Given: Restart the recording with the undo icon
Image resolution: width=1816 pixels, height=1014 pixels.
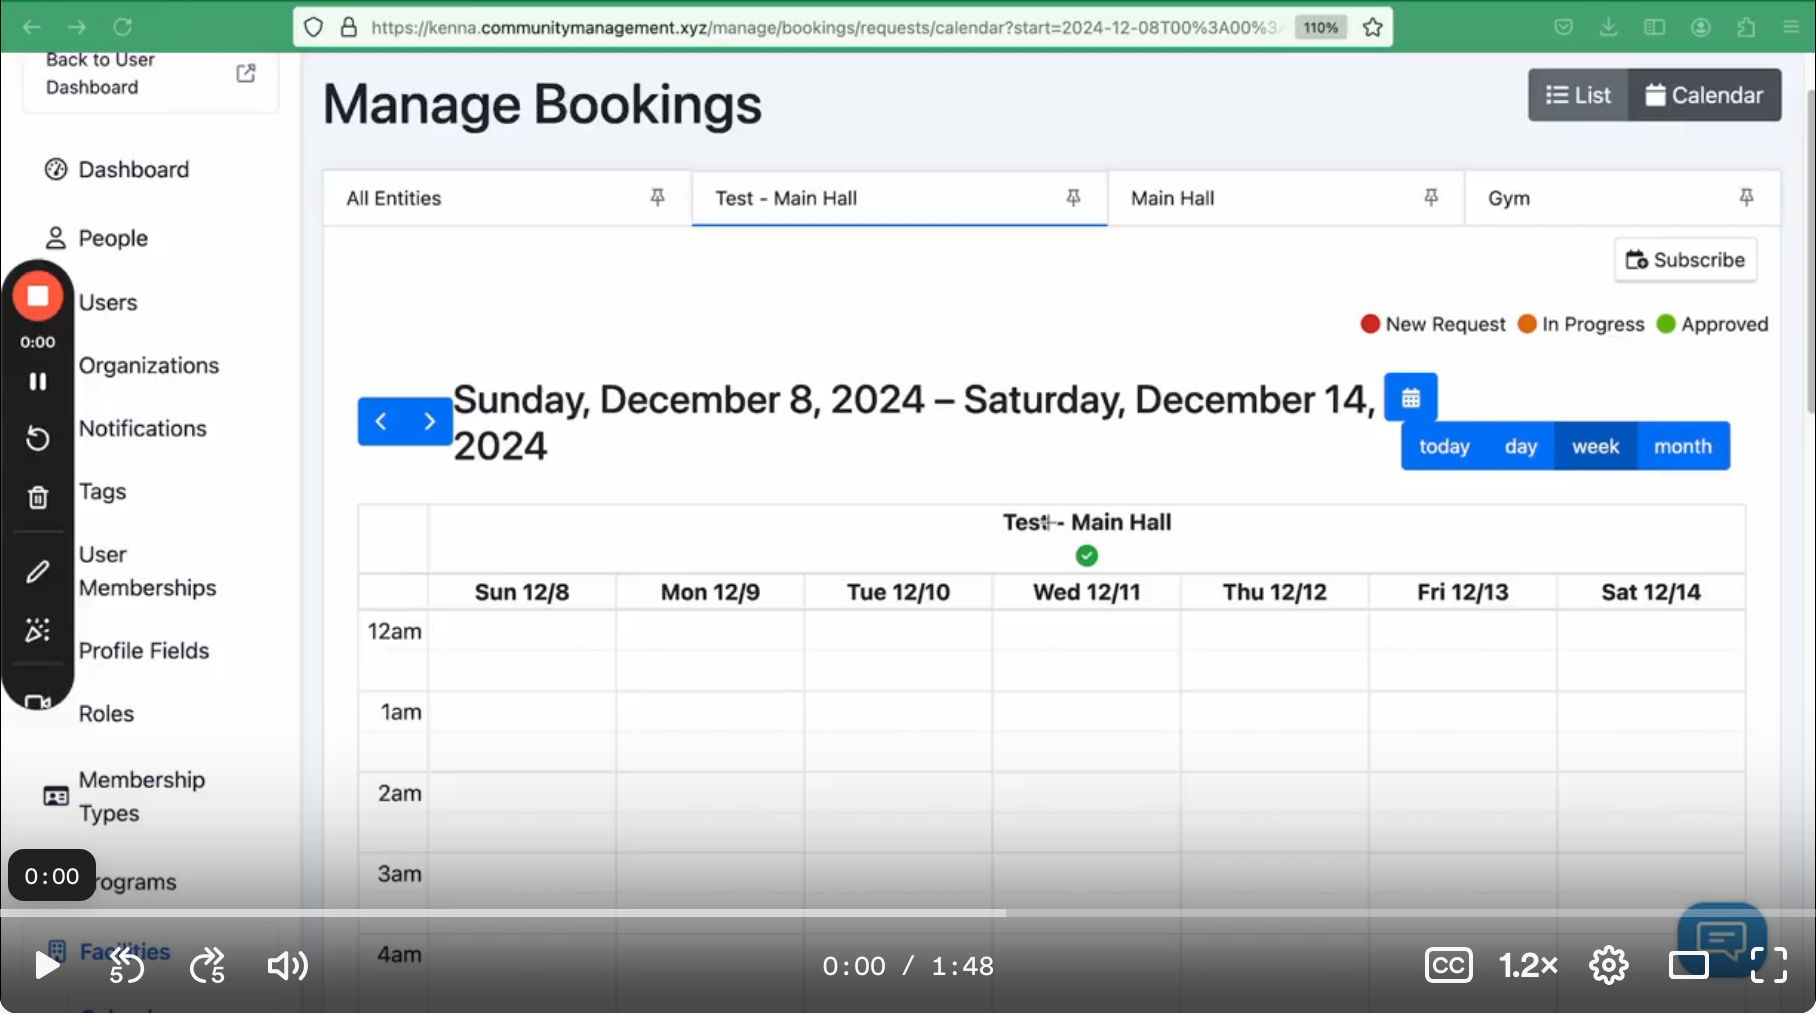Looking at the screenshot, I should [38, 438].
